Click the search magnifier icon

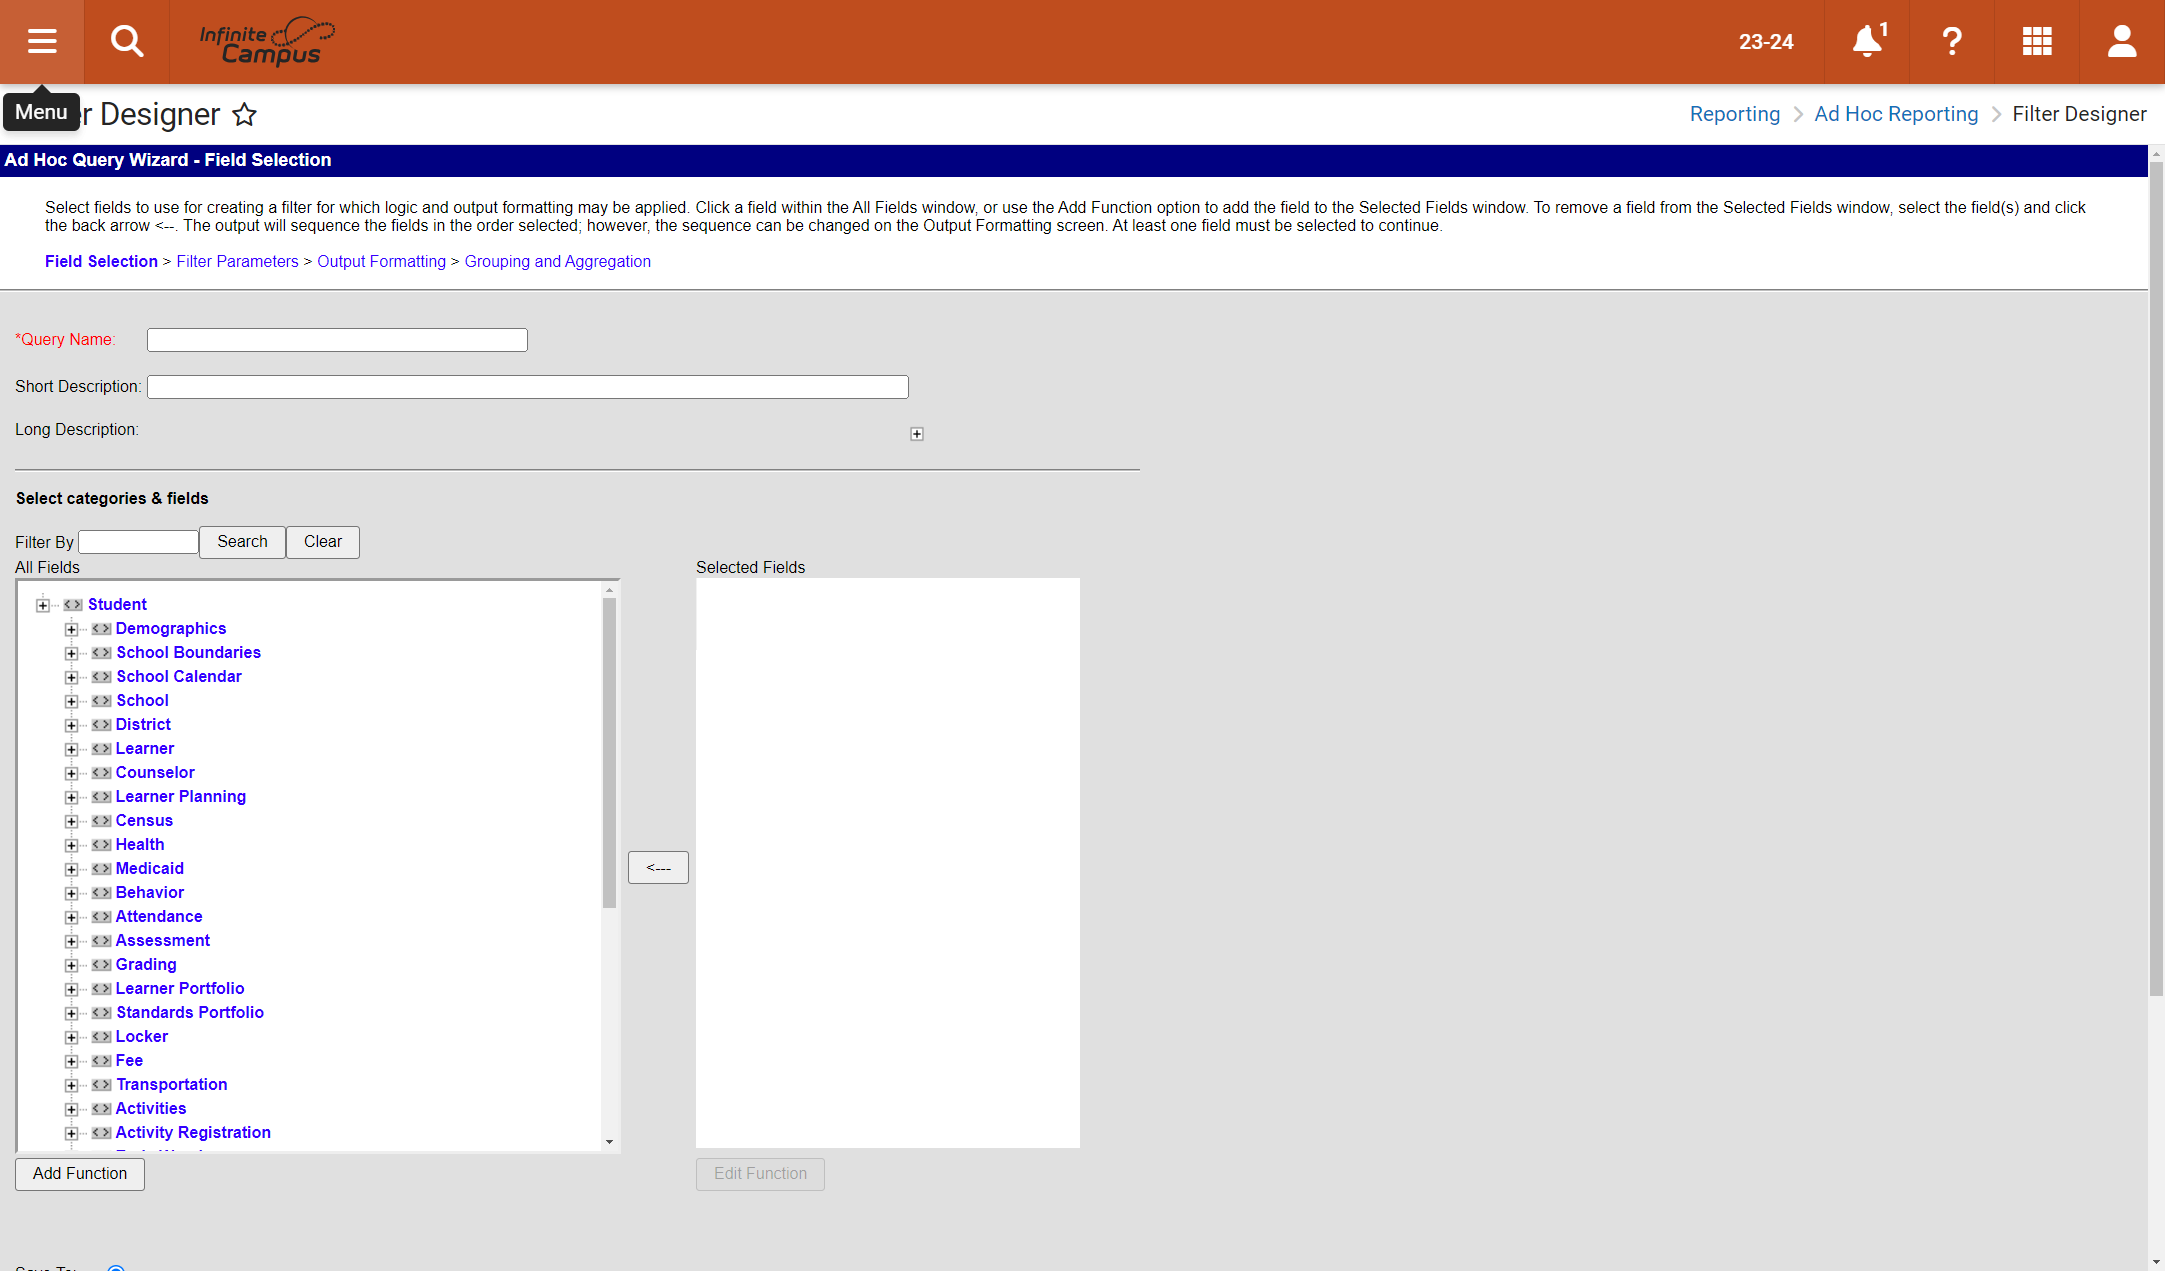pyautogui.click(x=127, y=42)
